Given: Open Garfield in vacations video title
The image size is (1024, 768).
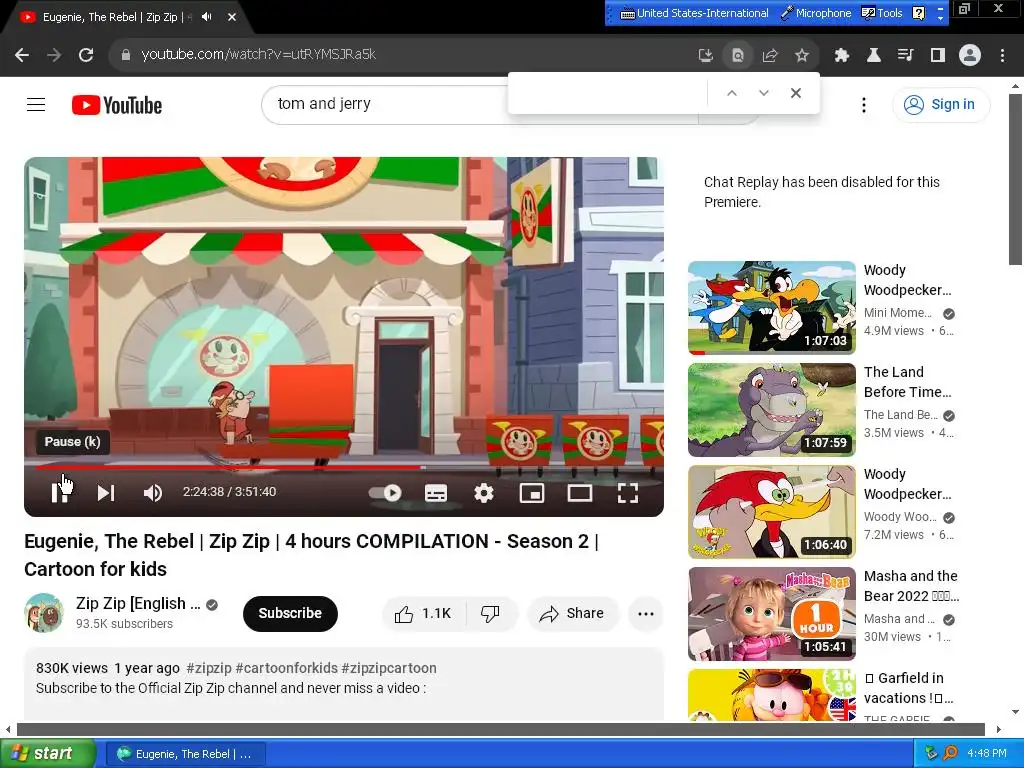Looking at the screenshot, I should click(x=909, y=688).
